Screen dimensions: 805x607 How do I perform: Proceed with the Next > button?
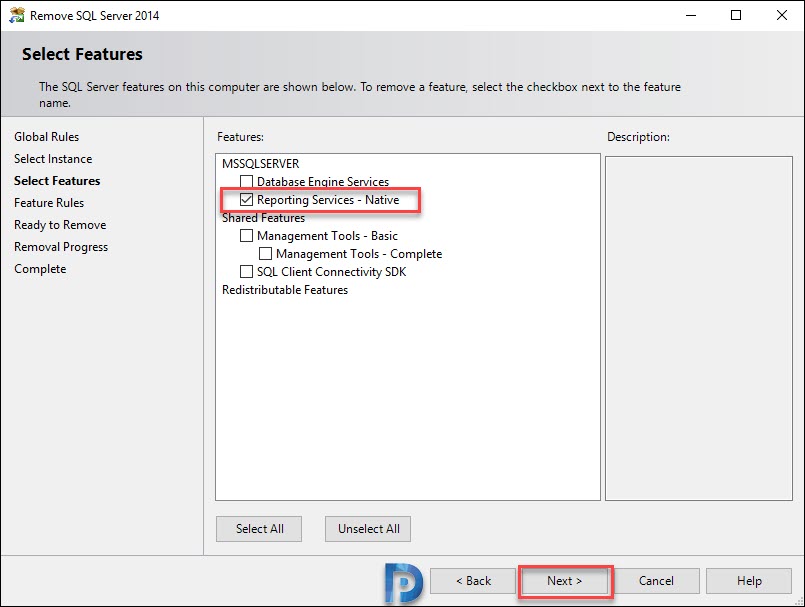(x=565, y=581)
